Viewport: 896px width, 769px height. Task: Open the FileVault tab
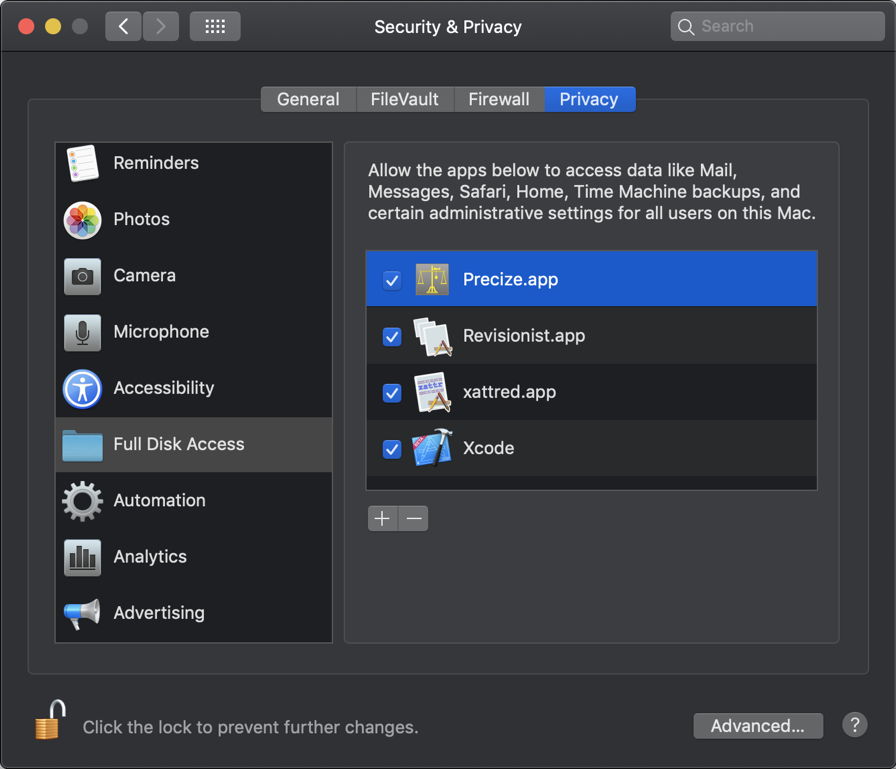(x=404, y=99)
